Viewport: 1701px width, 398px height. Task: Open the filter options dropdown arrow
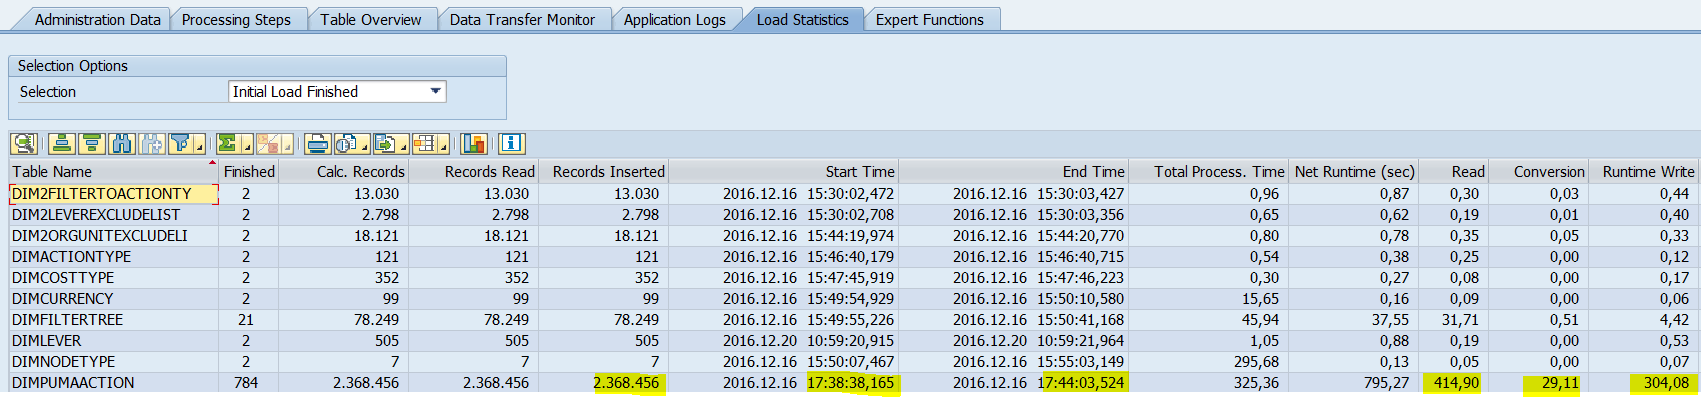[x=200, y=144]
